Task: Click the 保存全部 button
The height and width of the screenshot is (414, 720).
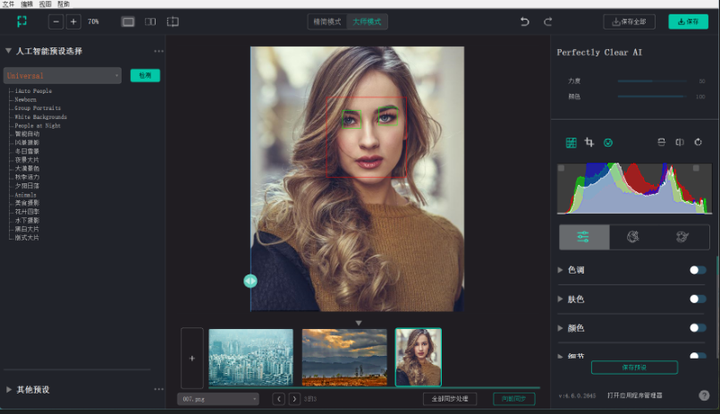Action: pyautogui.click(x=629, y=21)
